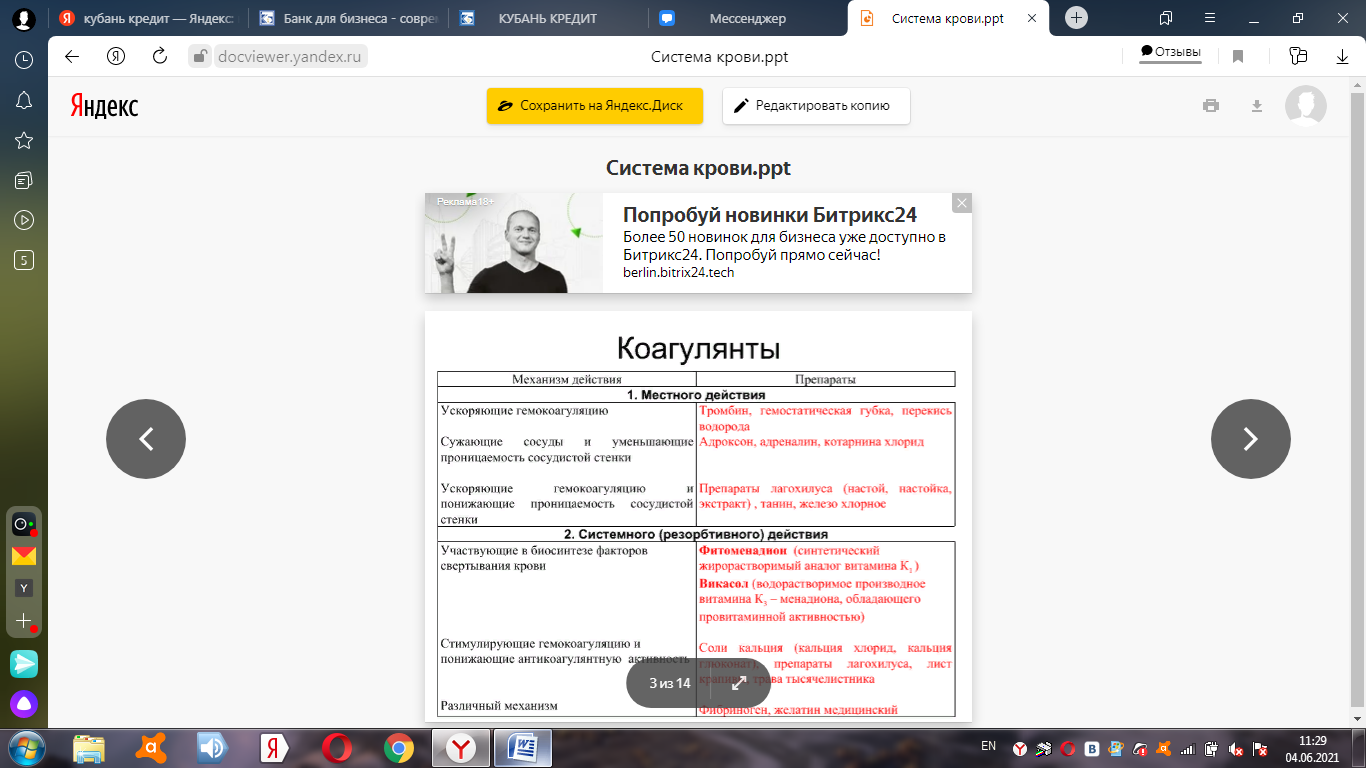The width and height of the screenshot is (1366, 768).
Task: Open a new browser tab
Action: point(1076,18)
